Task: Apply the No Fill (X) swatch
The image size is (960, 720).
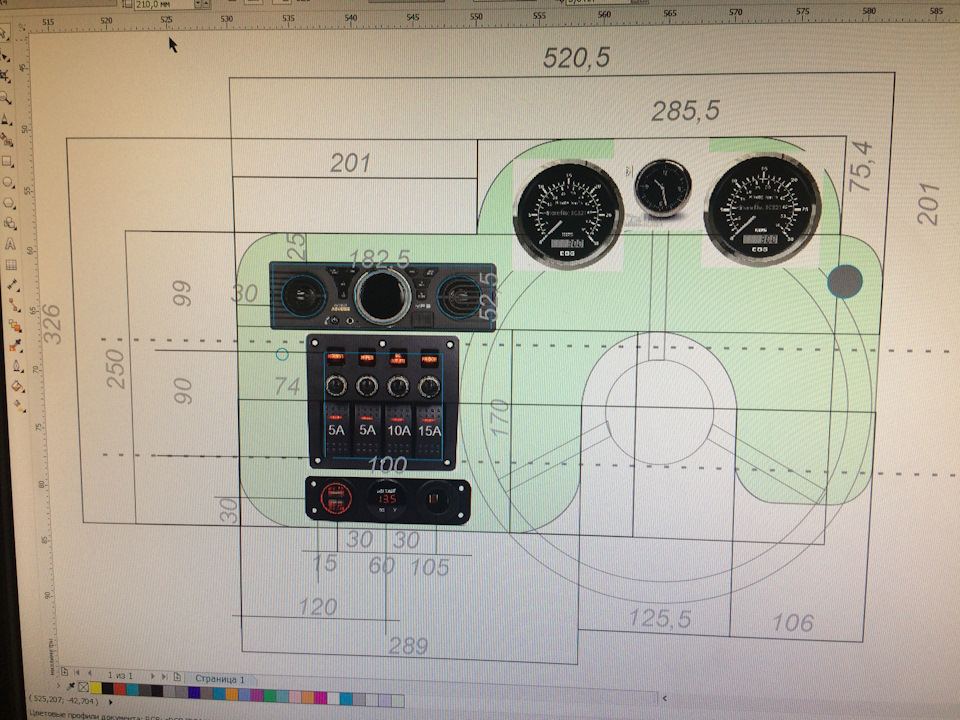Action: tap(84, 688)
